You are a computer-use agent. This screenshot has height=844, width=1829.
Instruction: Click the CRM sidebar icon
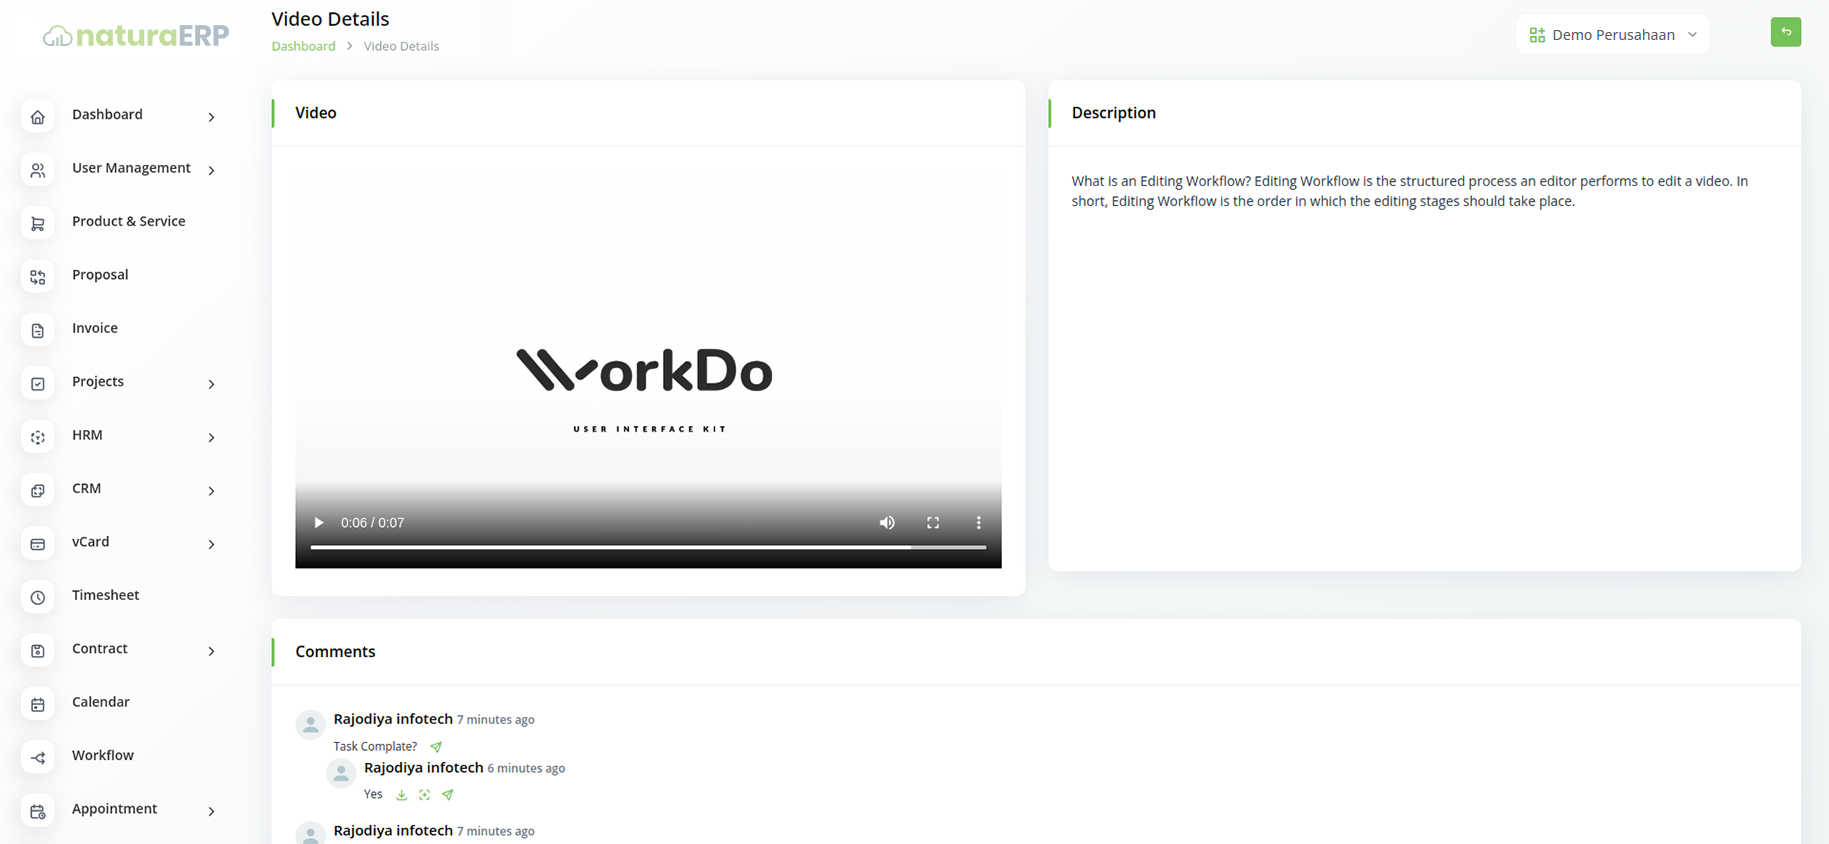tap(38, 491)
